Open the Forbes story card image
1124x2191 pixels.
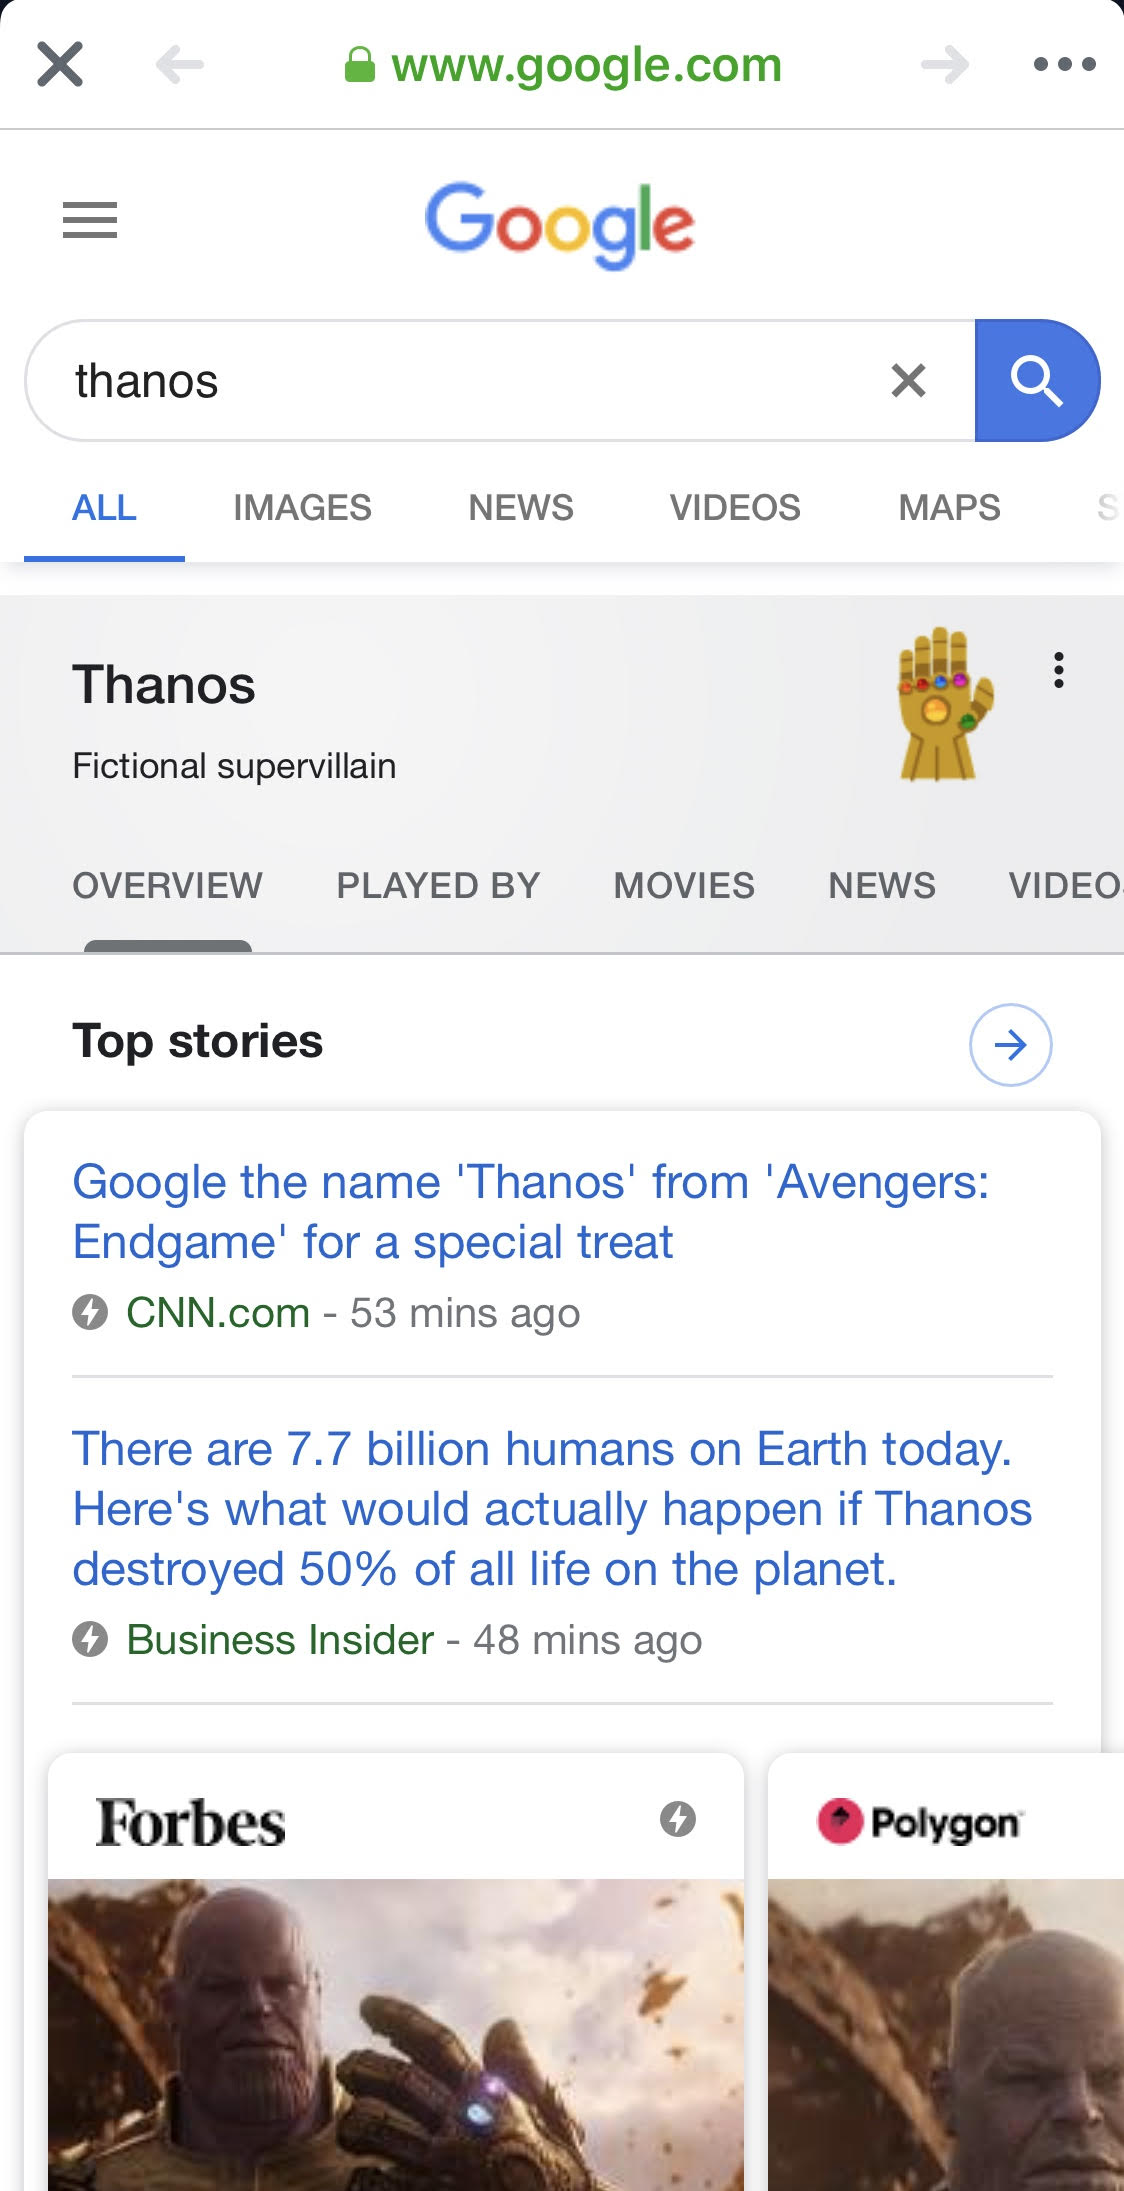click(x=396, y=2030)
